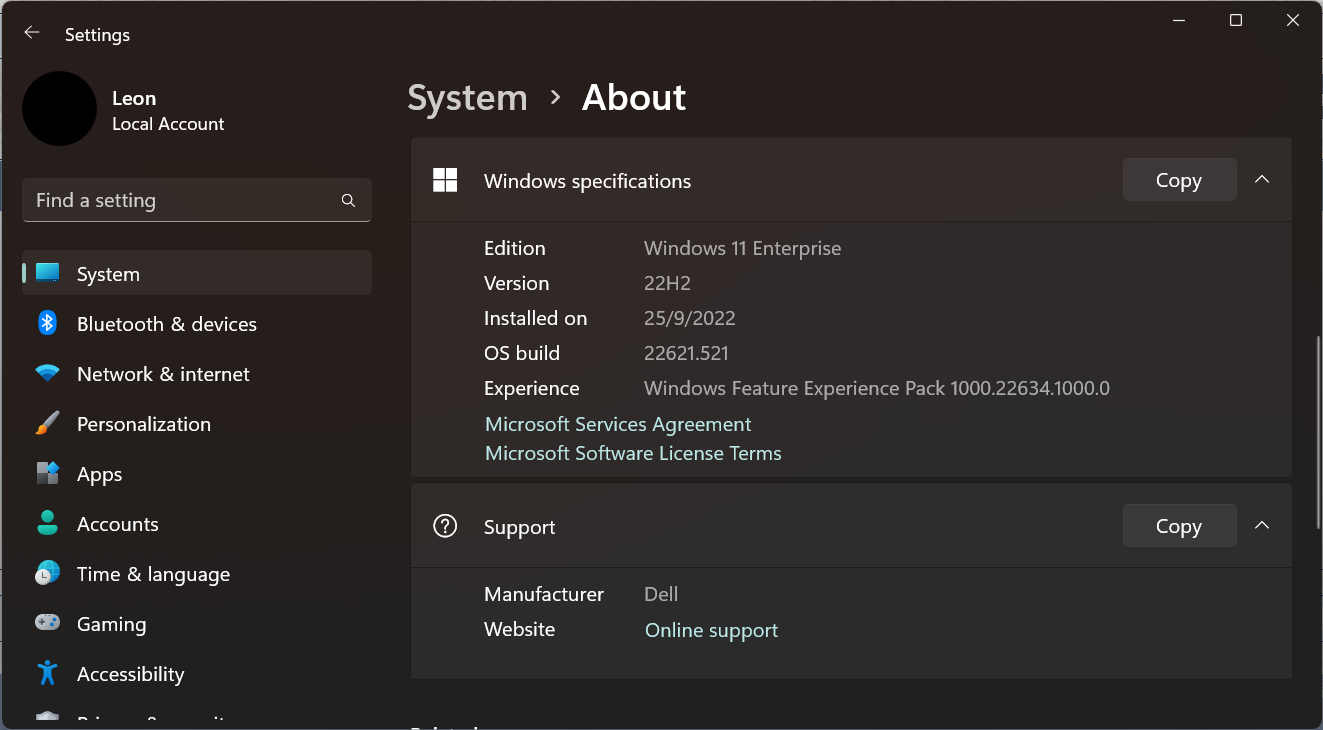The image size is (1323, 730).
Task: Open Accessibility settings
Action: (197, 673)
